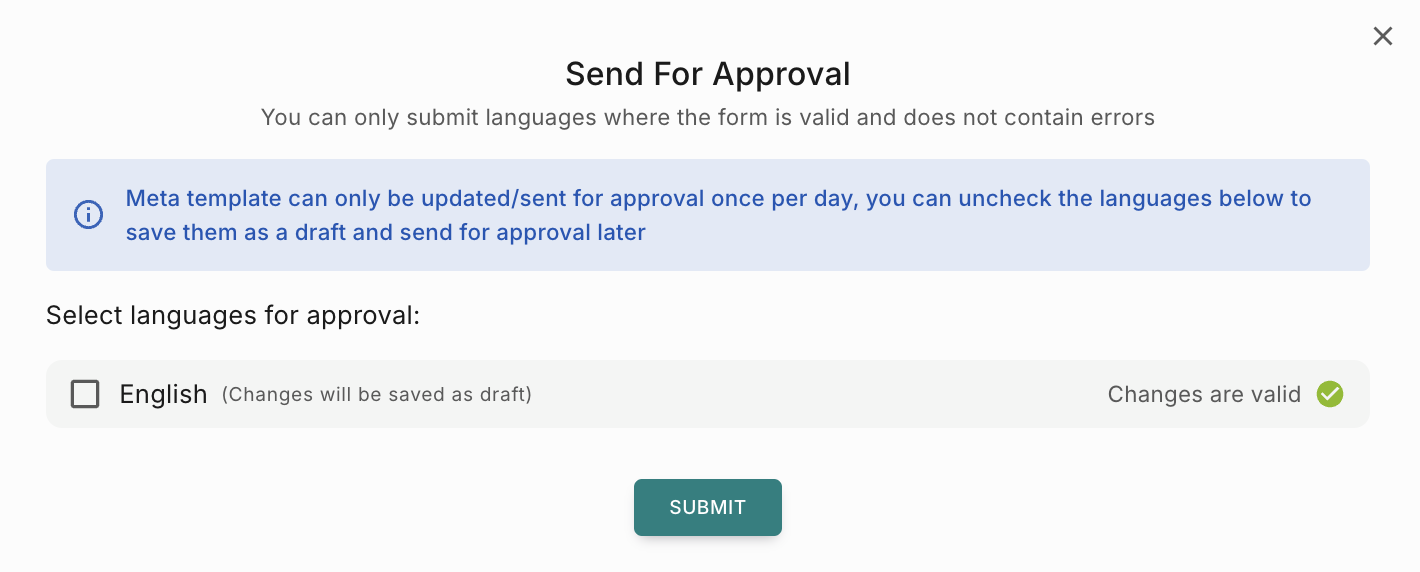Click the empty middle of the English row
The height and width of the screenshot is (572, 1420).
tap(800, 394)
